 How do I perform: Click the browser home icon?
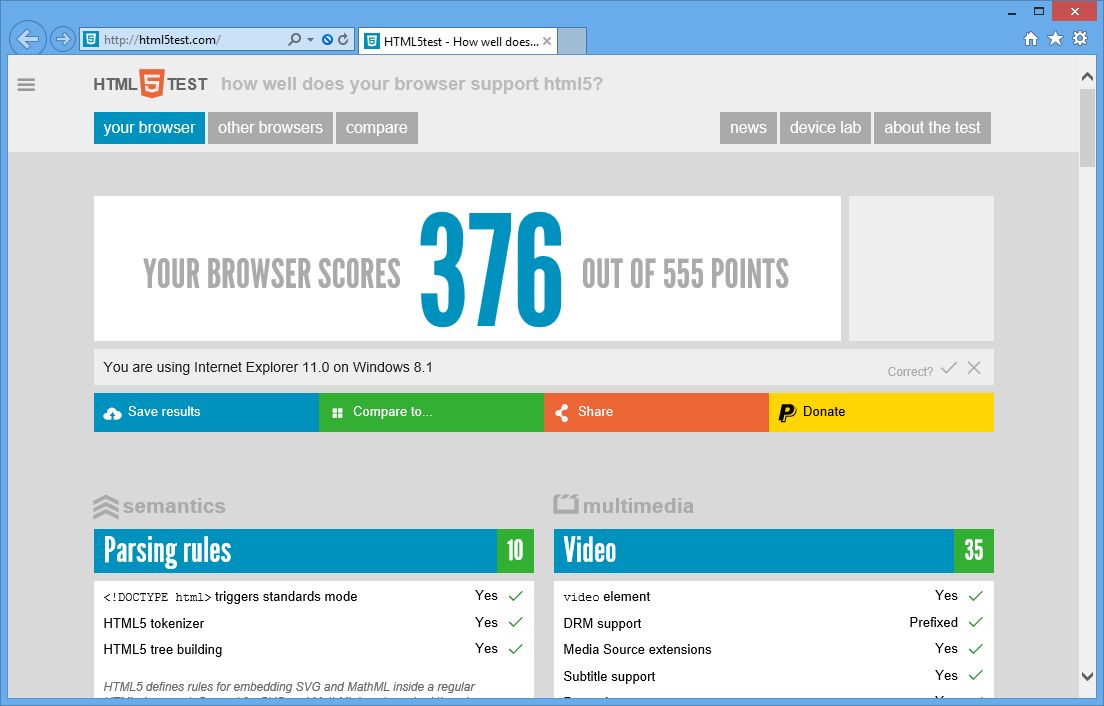1032,36
